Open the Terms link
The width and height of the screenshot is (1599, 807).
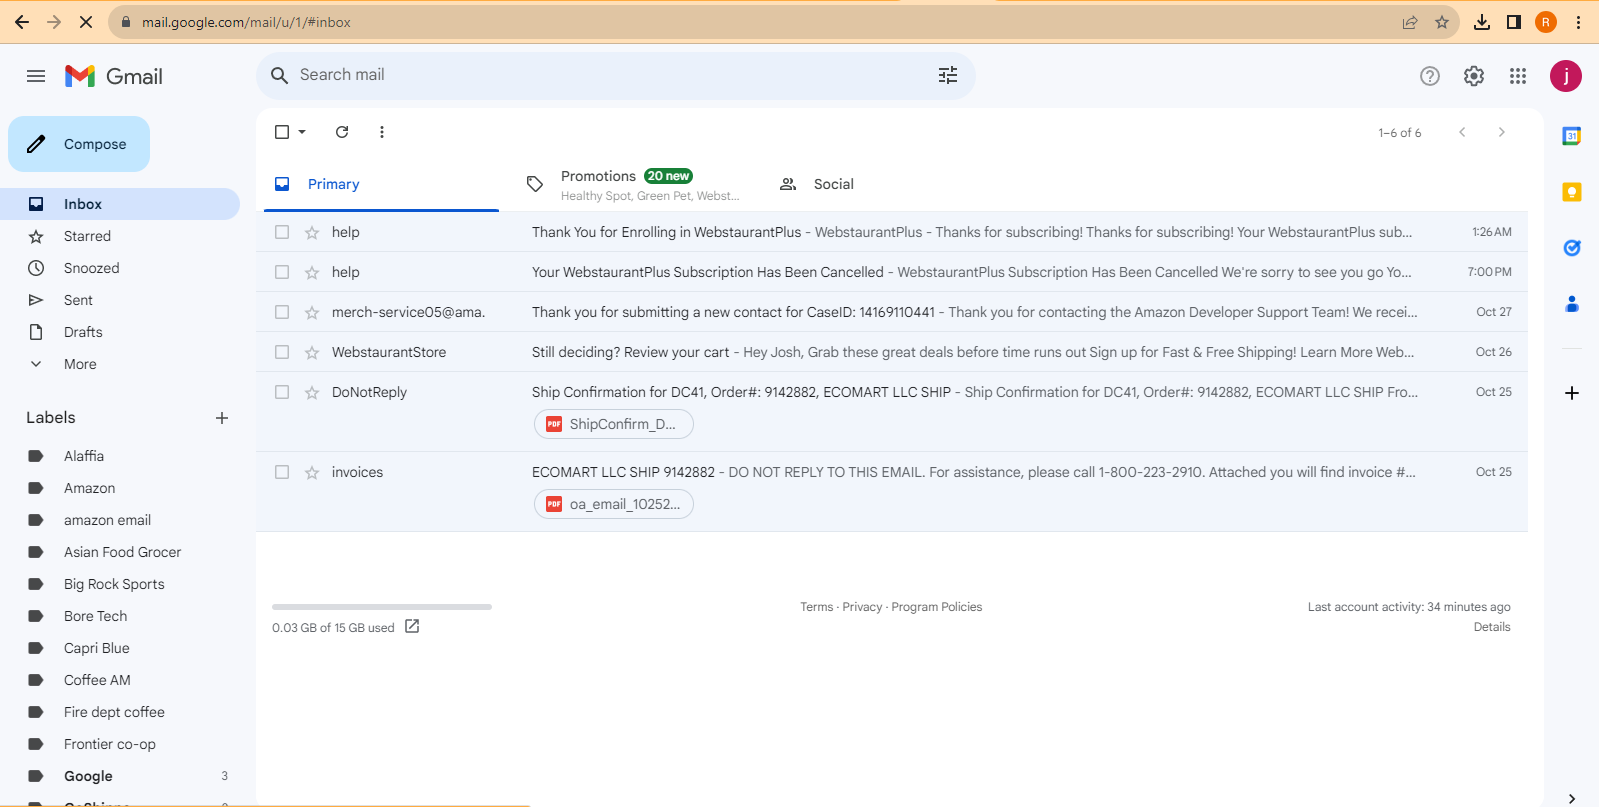pyautogui.click(x=816, y=607)
